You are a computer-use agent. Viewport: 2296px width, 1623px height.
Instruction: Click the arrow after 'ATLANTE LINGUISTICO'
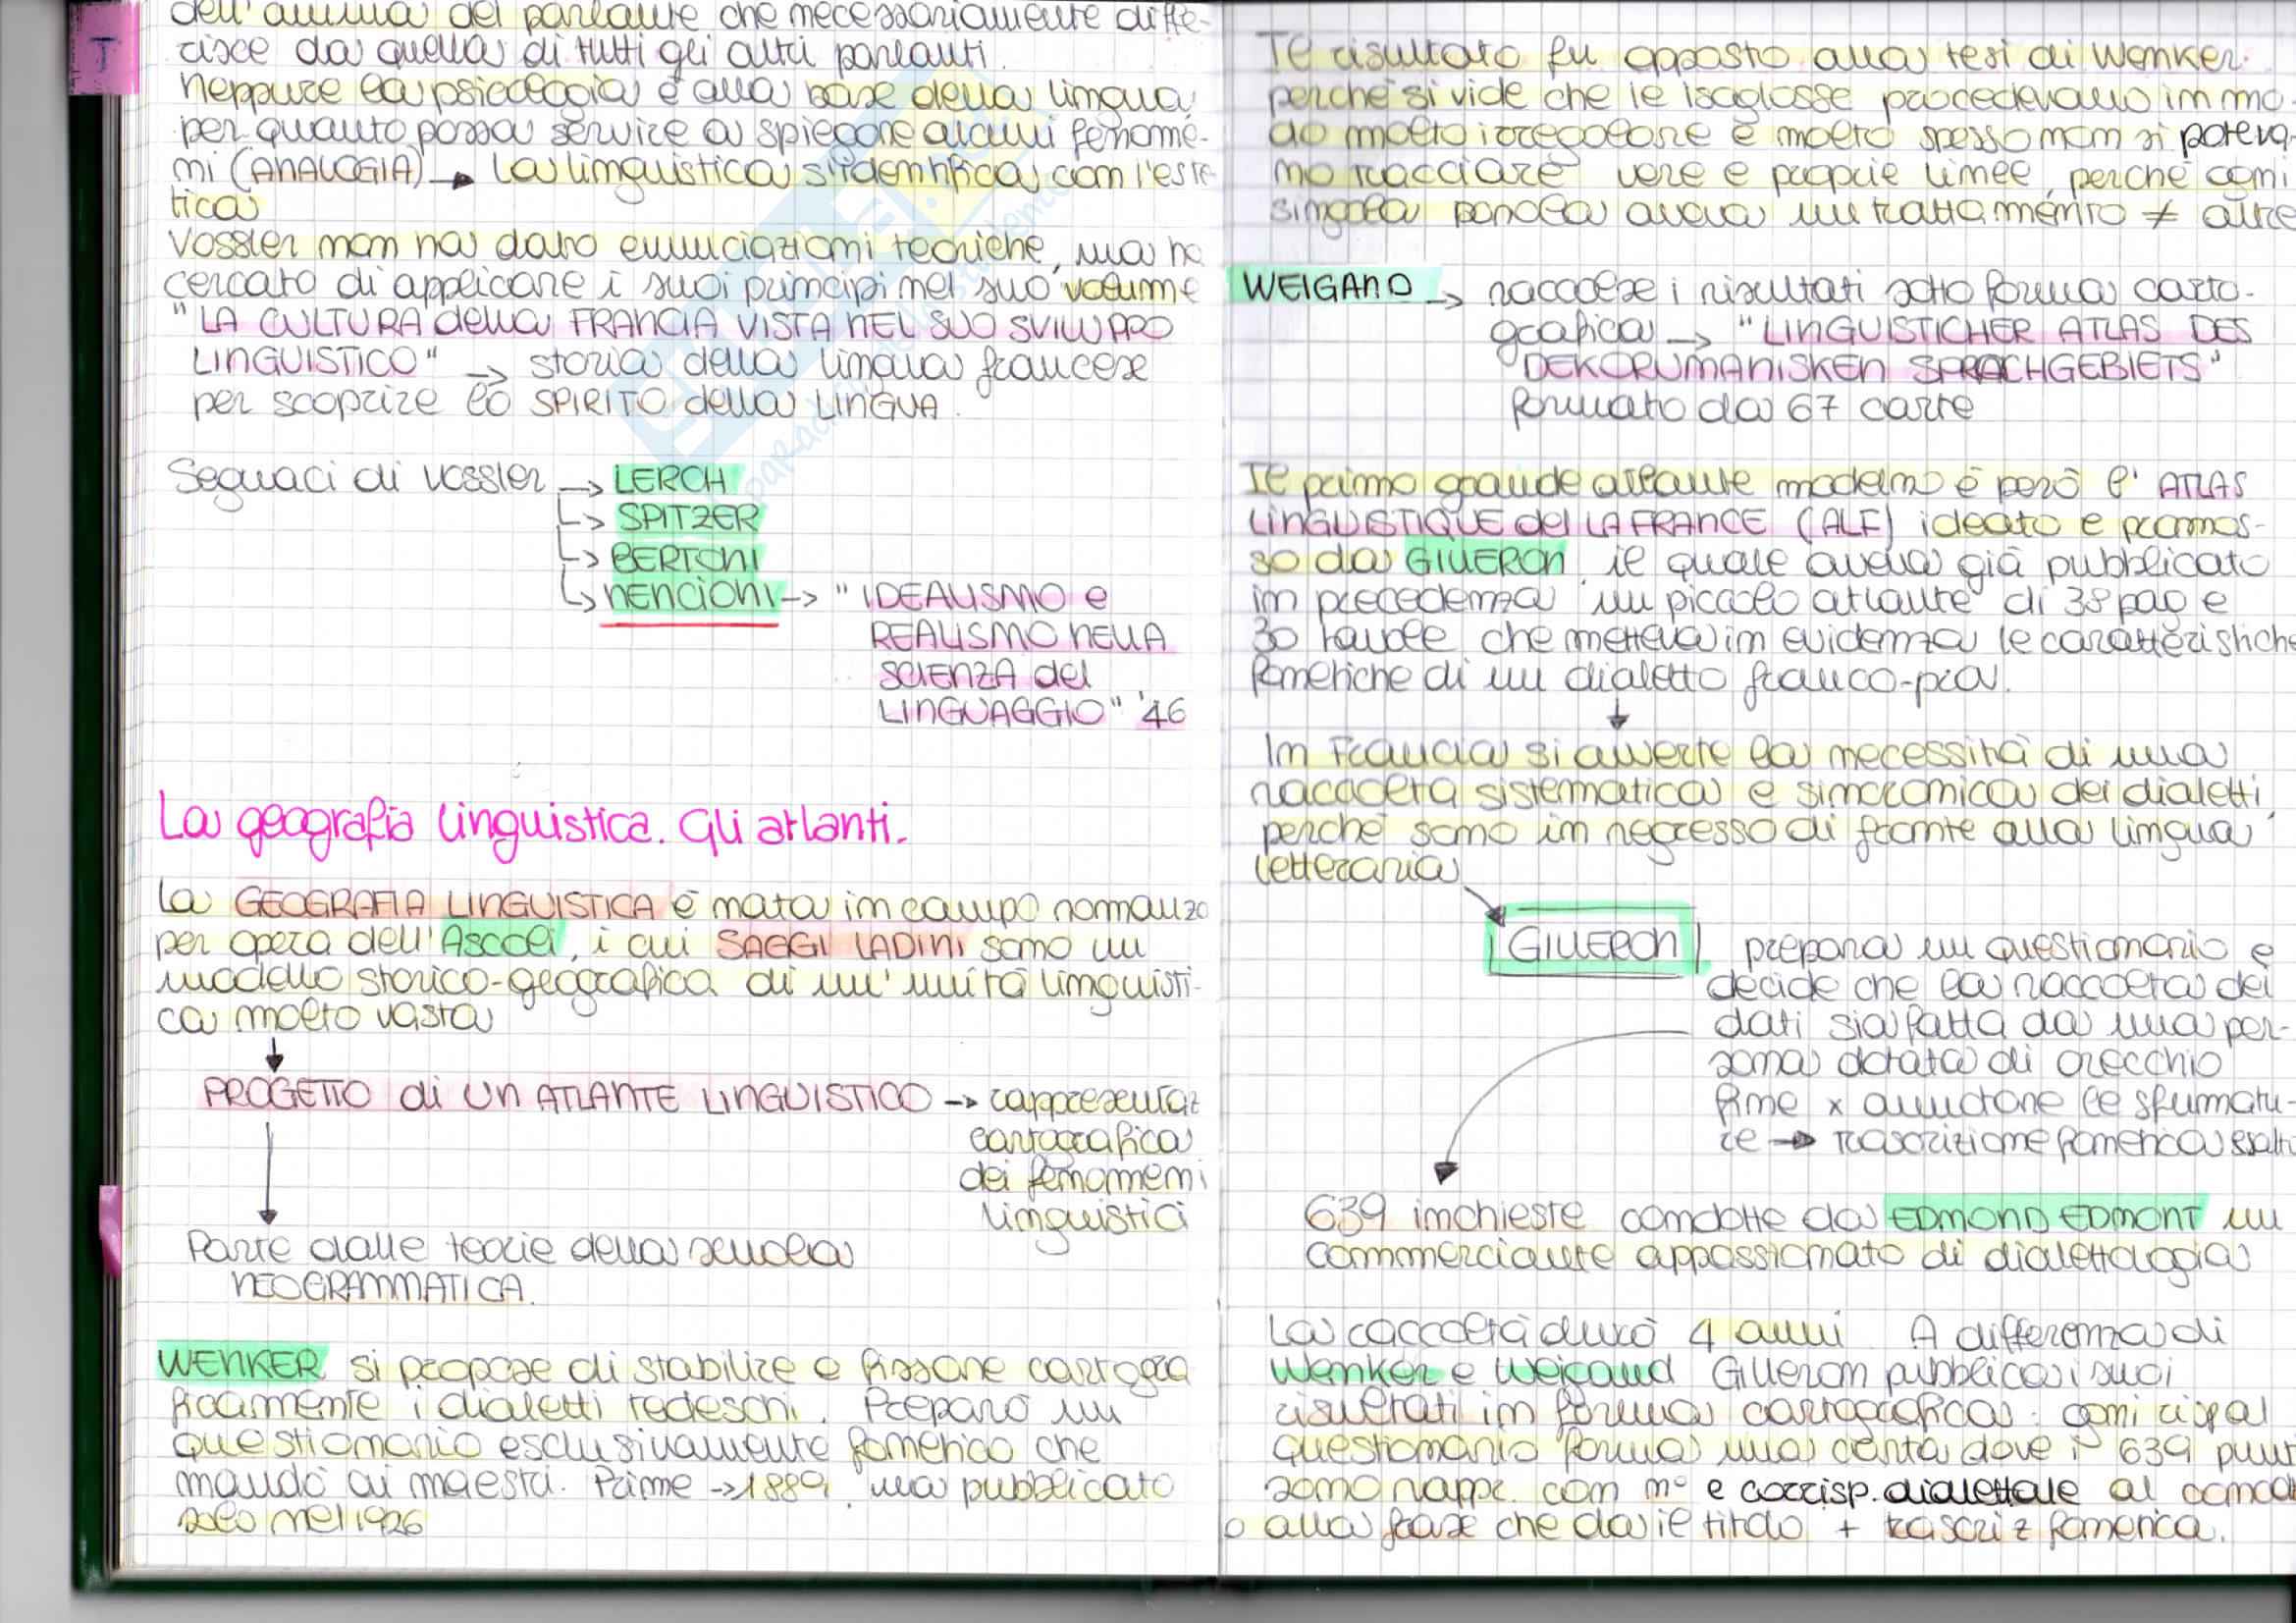(962, 1103)
